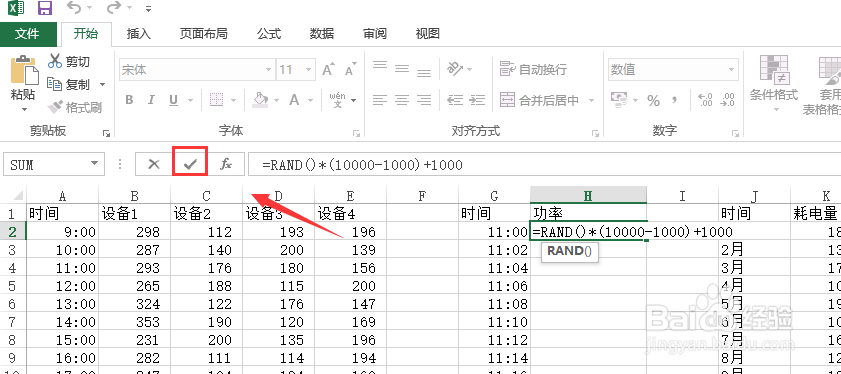Increase the indent

pyautogui.click(x=477, y=100)
